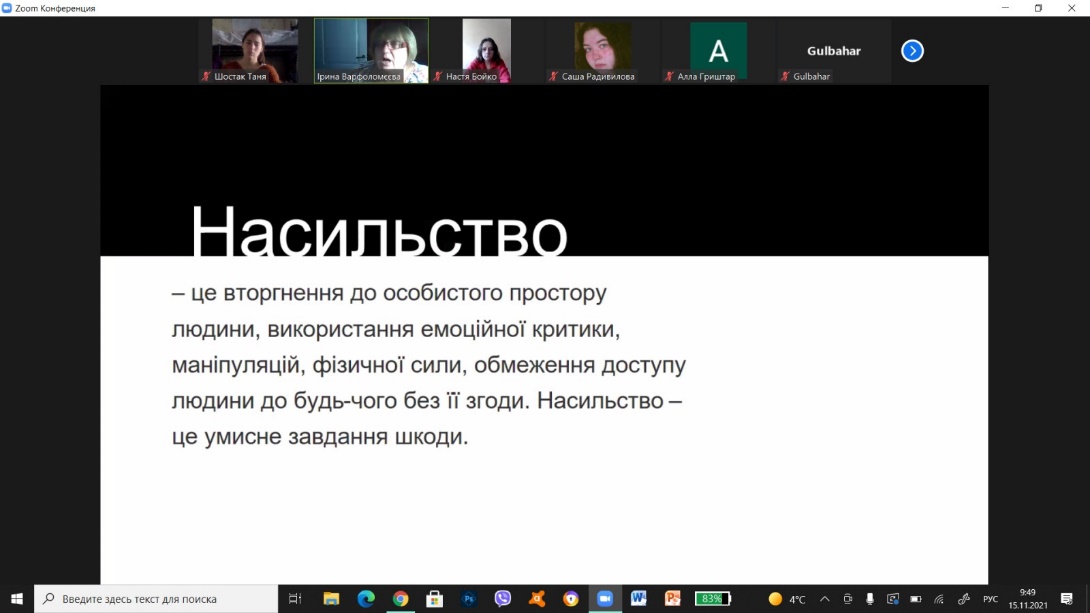The width and height of the screenshot is (1090, 613).
Task: Select Ірина Варфоломєєва's video tile
Action: point(371,50)
